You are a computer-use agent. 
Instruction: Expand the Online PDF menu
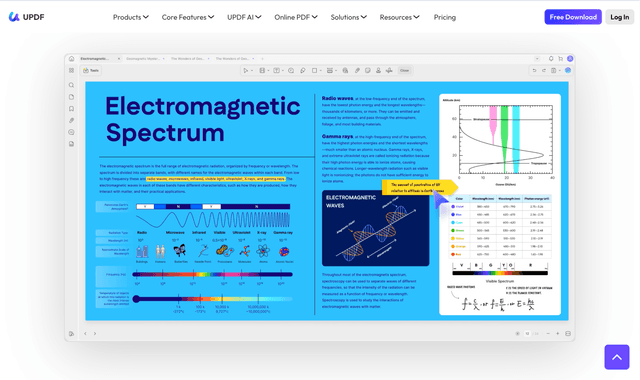pyautogui.click(x=296, y=17)
